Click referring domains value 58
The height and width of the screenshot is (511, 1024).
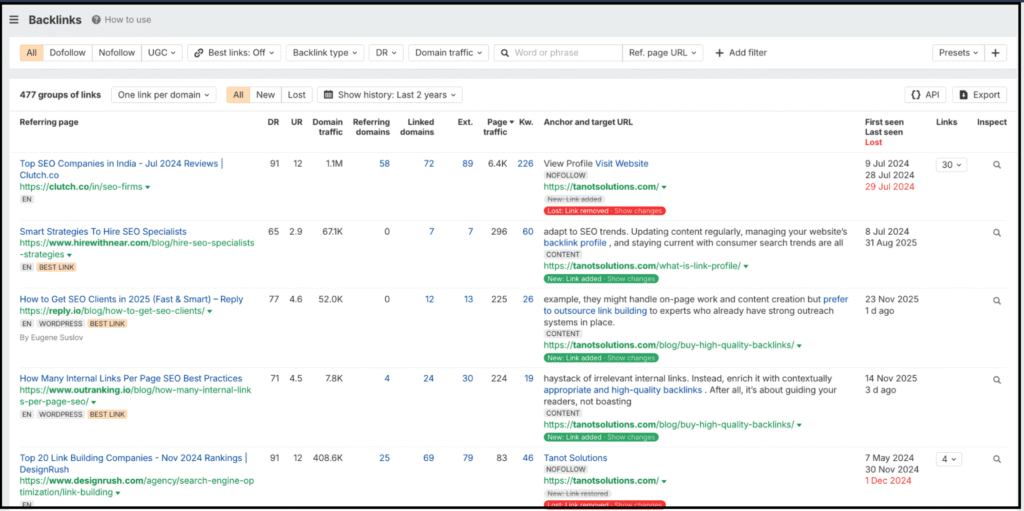click(x=384, y=164)
